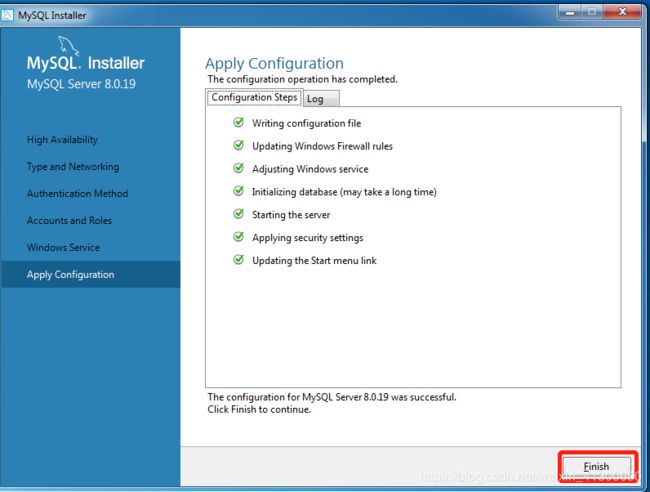This screenshot has height=492, width=650.
Task: Select 'Writing configuration file' step text
Action: [306, 124]
